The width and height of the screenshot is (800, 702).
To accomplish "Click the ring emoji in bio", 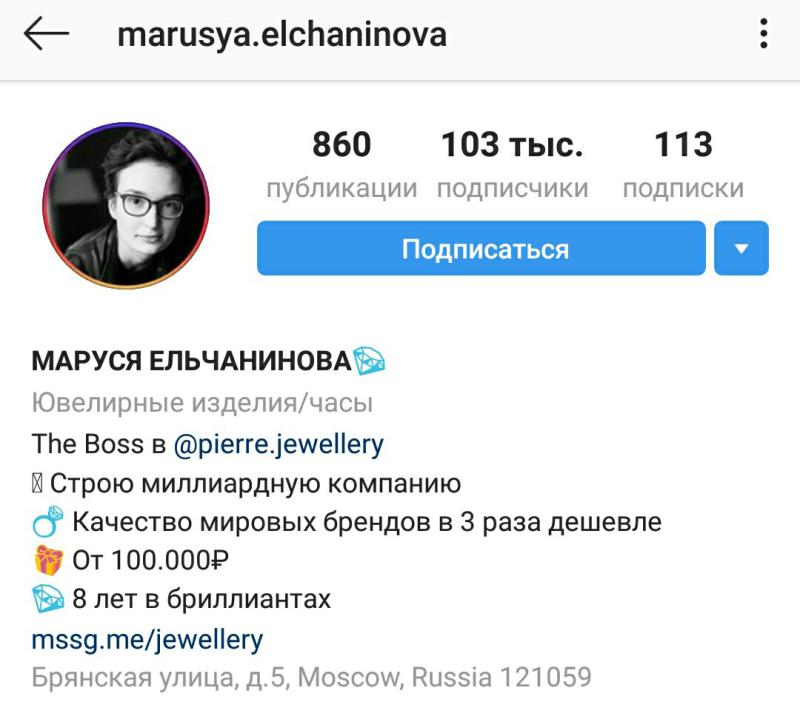I will [47, 521].
